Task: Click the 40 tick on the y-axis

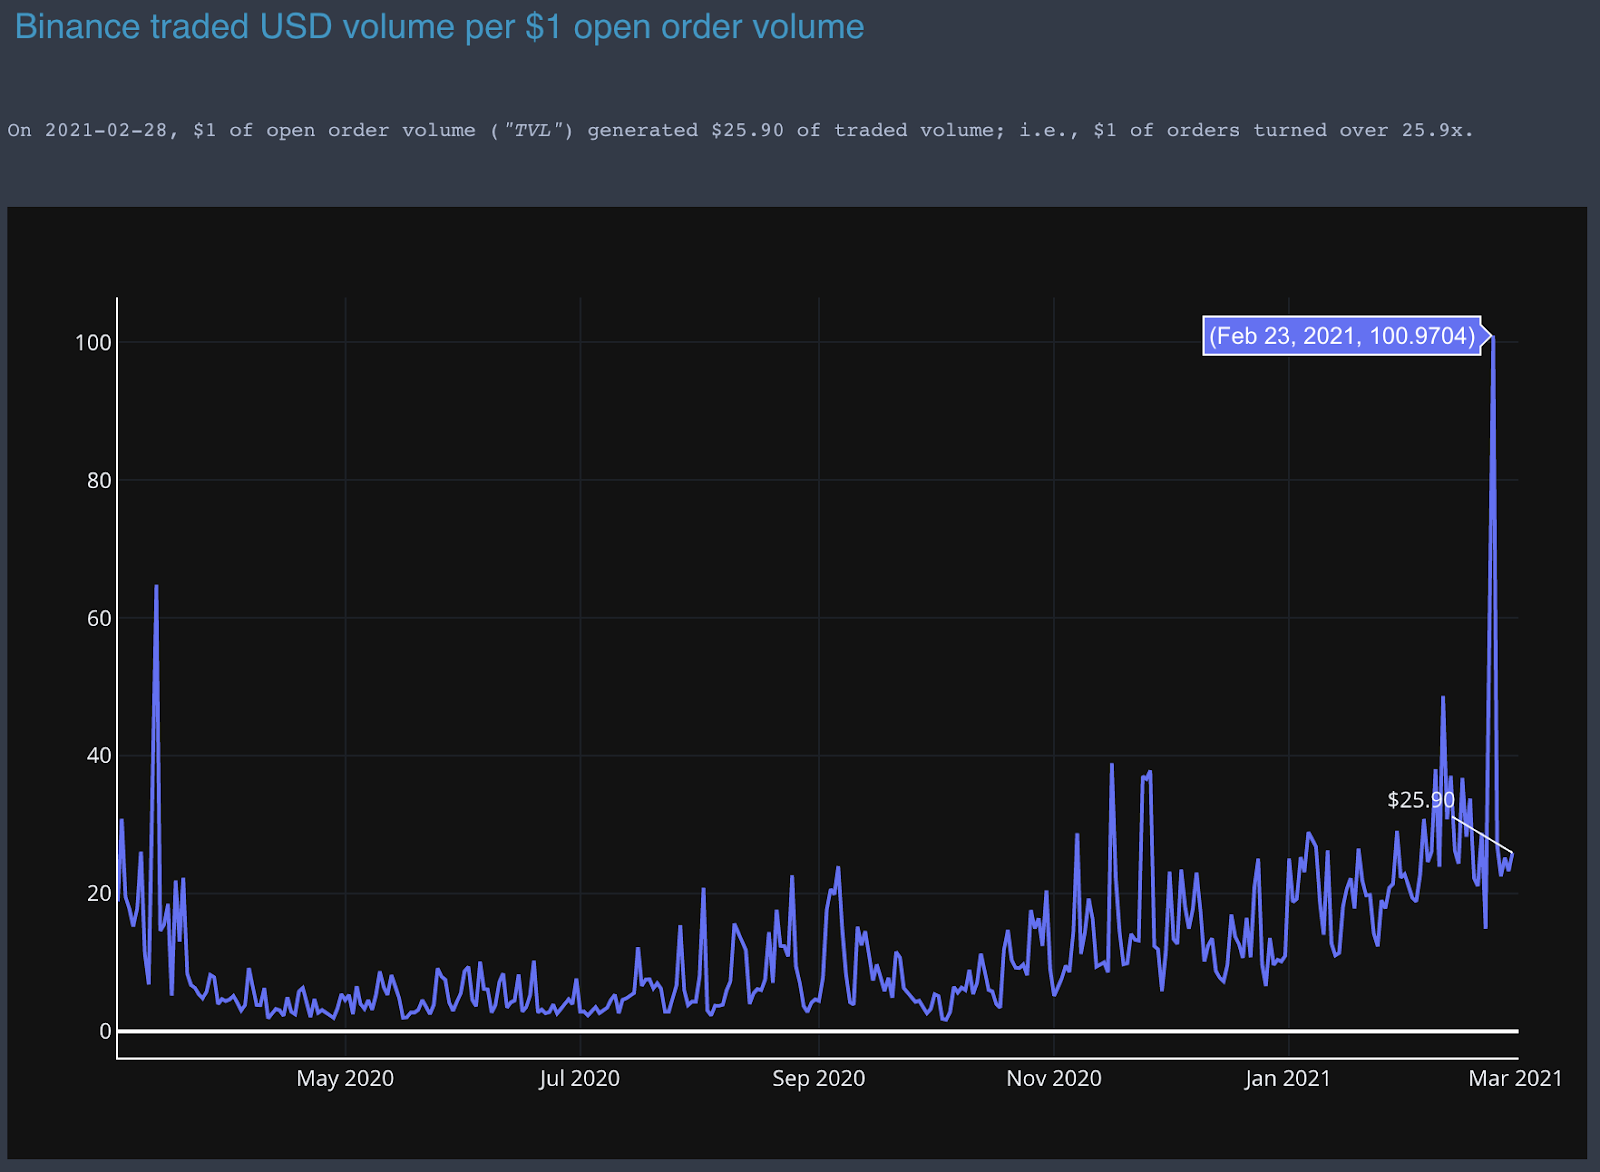Action: click(99, 756)
